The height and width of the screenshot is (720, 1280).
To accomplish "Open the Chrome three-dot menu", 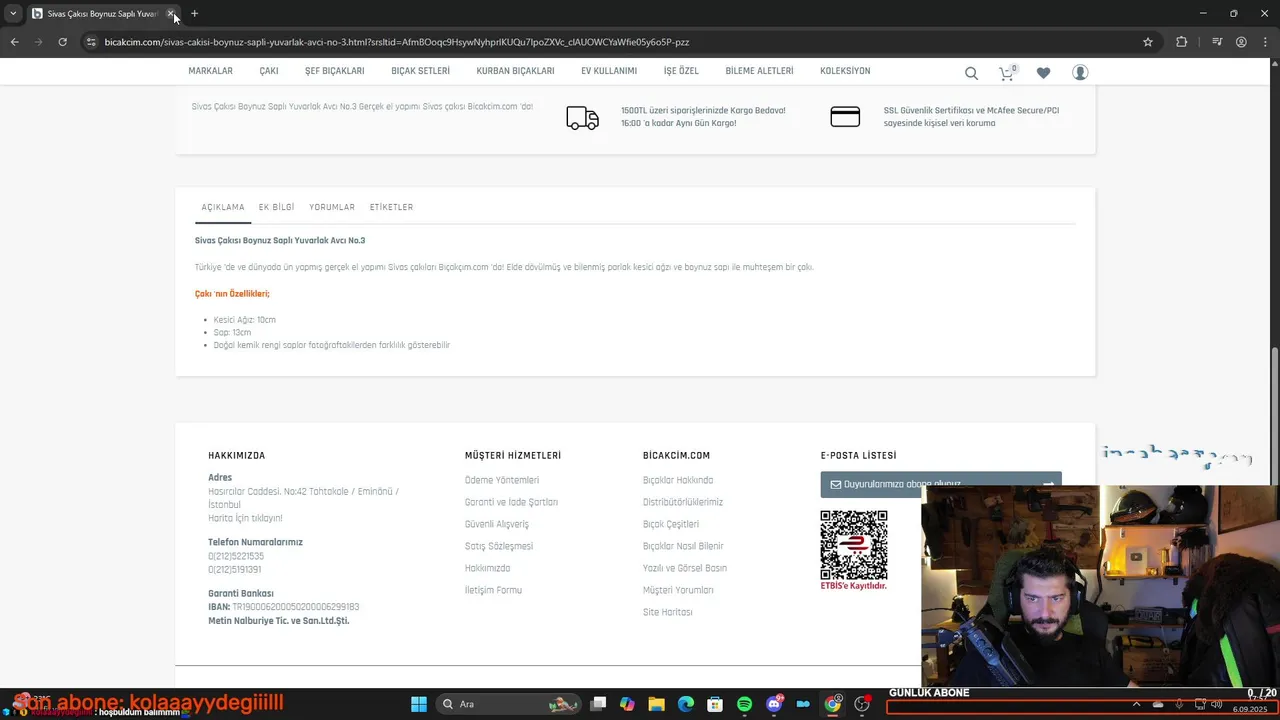I will [1265, 42].
